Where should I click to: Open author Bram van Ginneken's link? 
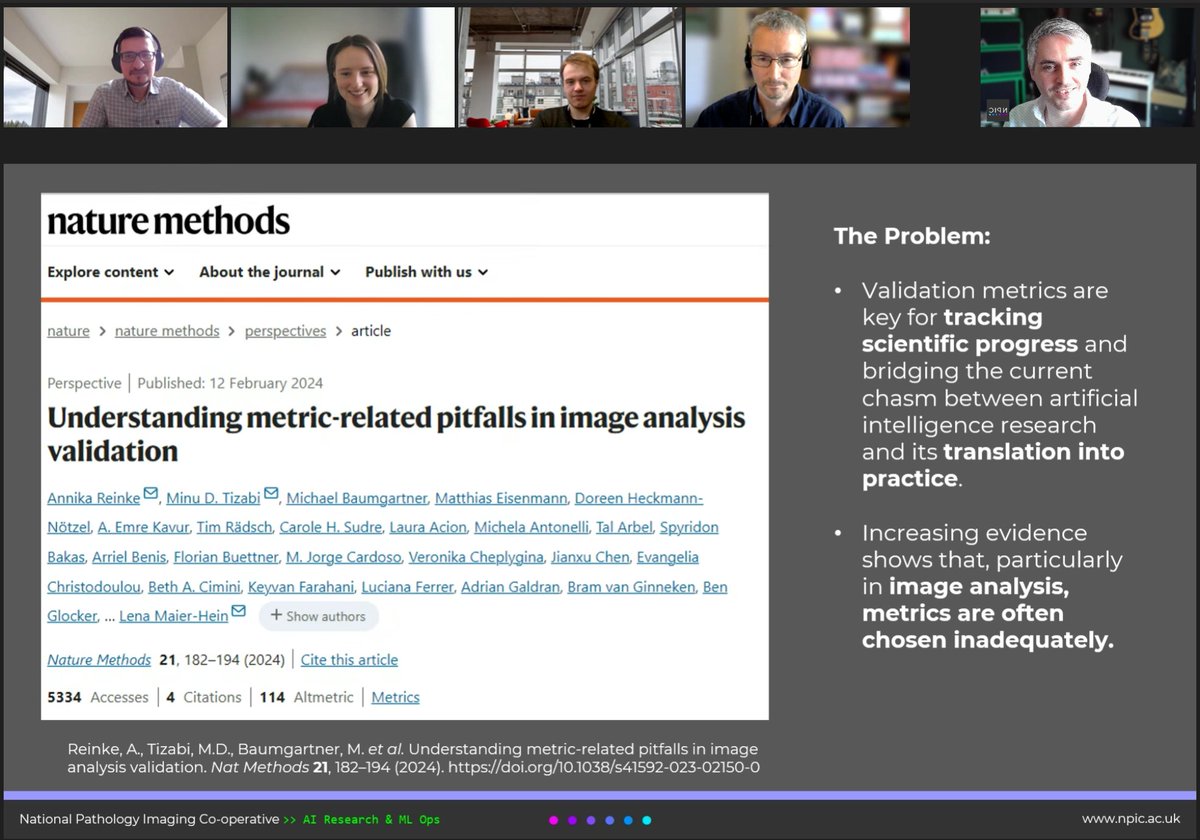tap(630, 587)
